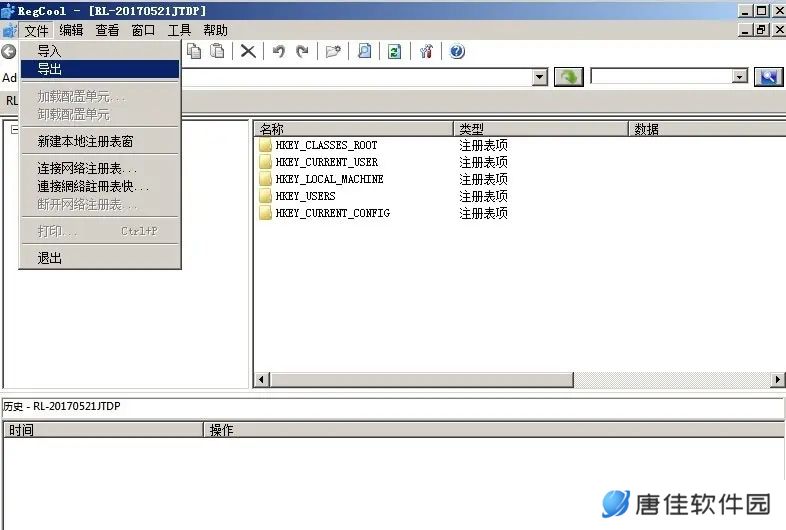Click the scroll-left arrow of list scrollbar
The height and width of the screenshot is (530, 786).
click(x=261, y=380)
